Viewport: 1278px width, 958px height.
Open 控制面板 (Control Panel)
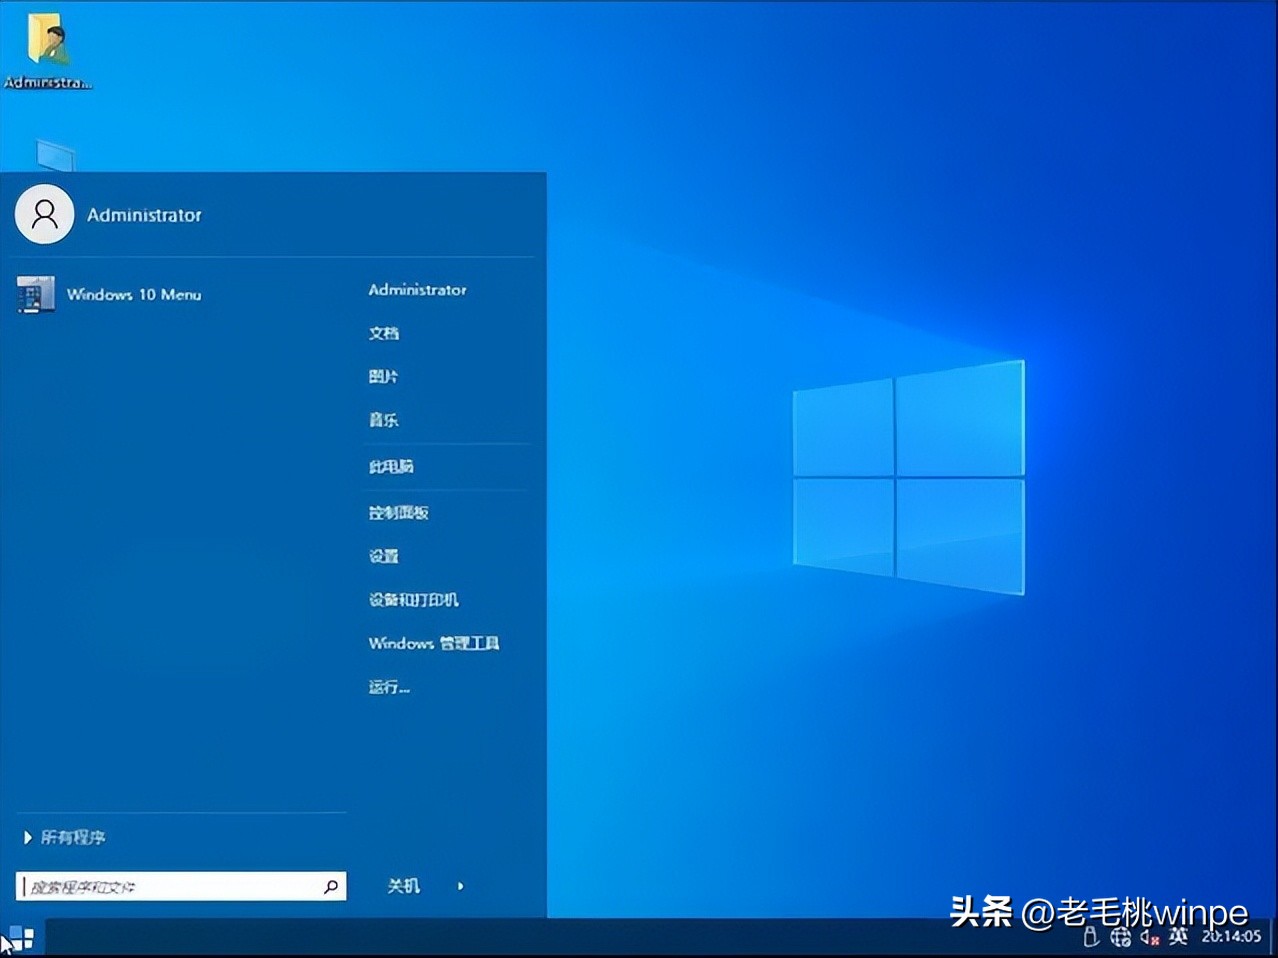click(399, 511)
